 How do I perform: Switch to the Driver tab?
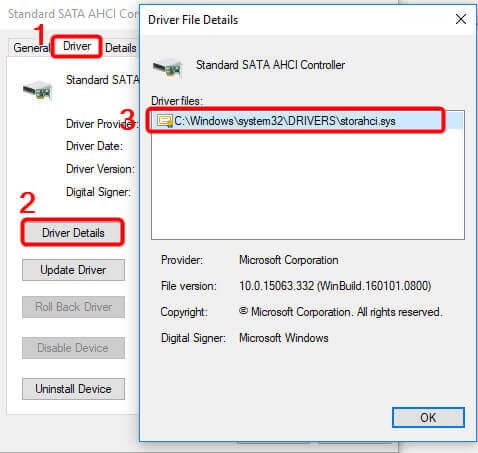(x=77, y=46)
